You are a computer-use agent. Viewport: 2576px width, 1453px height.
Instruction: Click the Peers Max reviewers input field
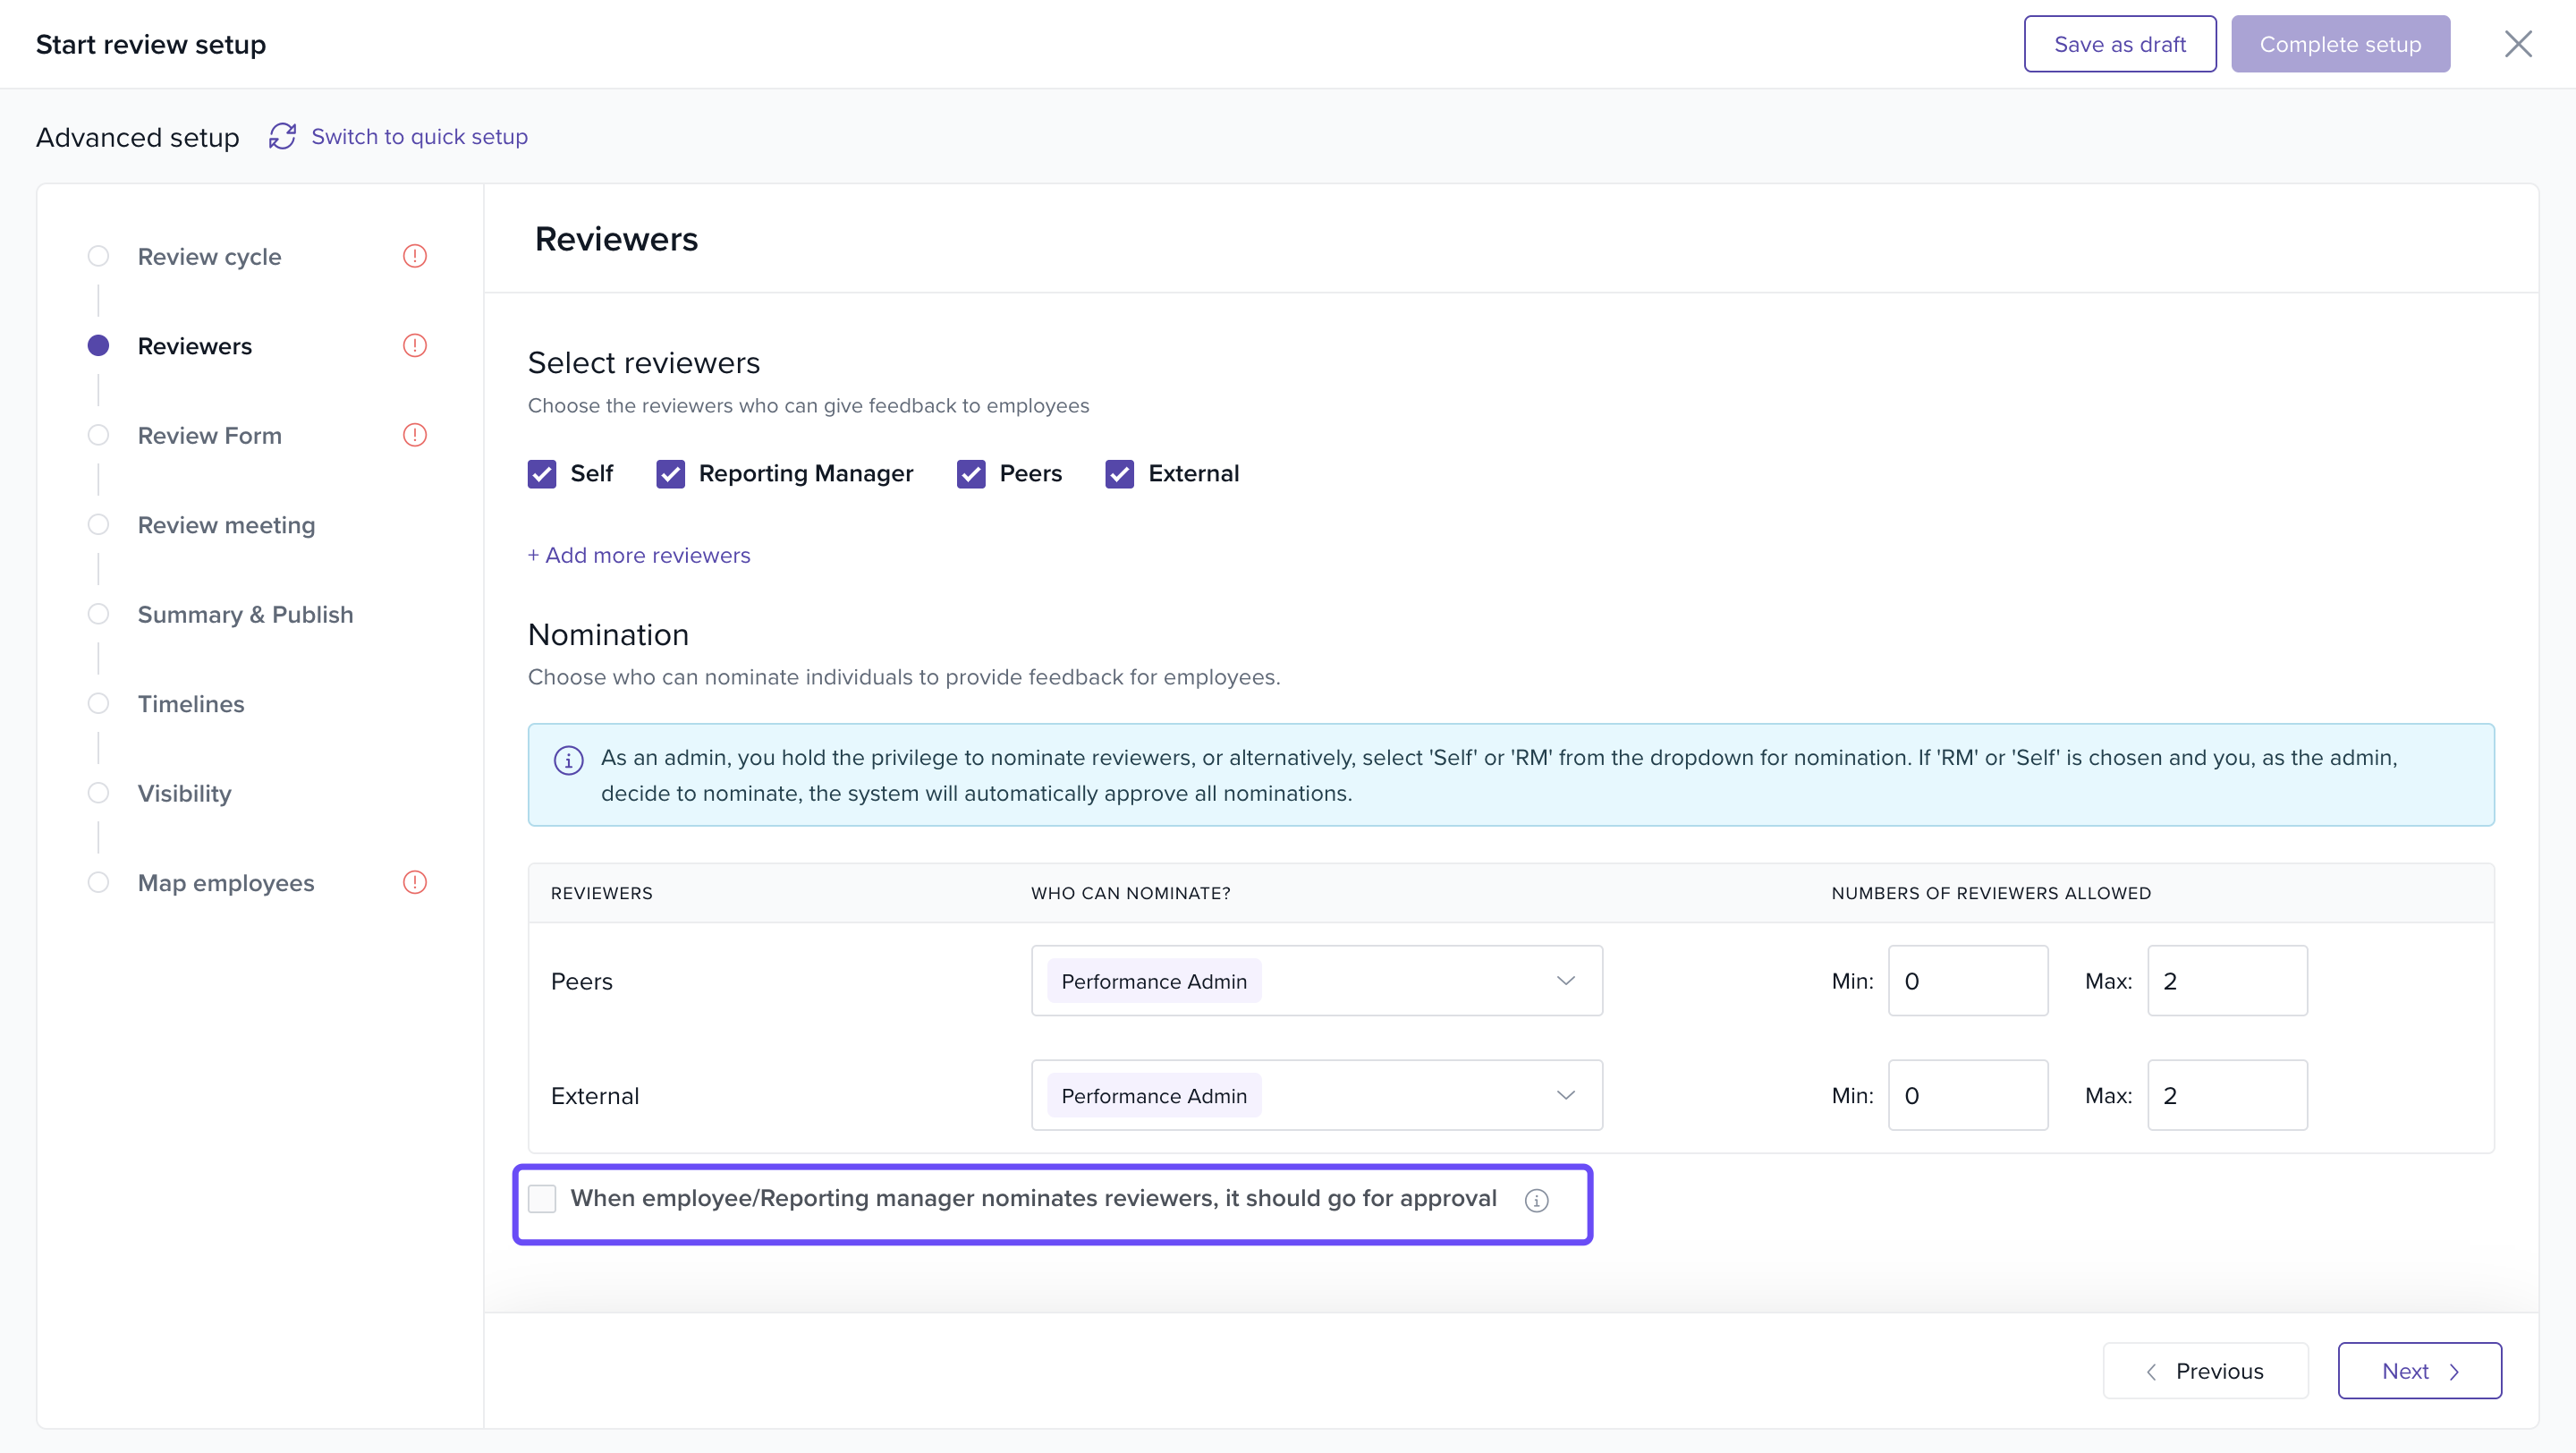click(x=2226, y=981)
